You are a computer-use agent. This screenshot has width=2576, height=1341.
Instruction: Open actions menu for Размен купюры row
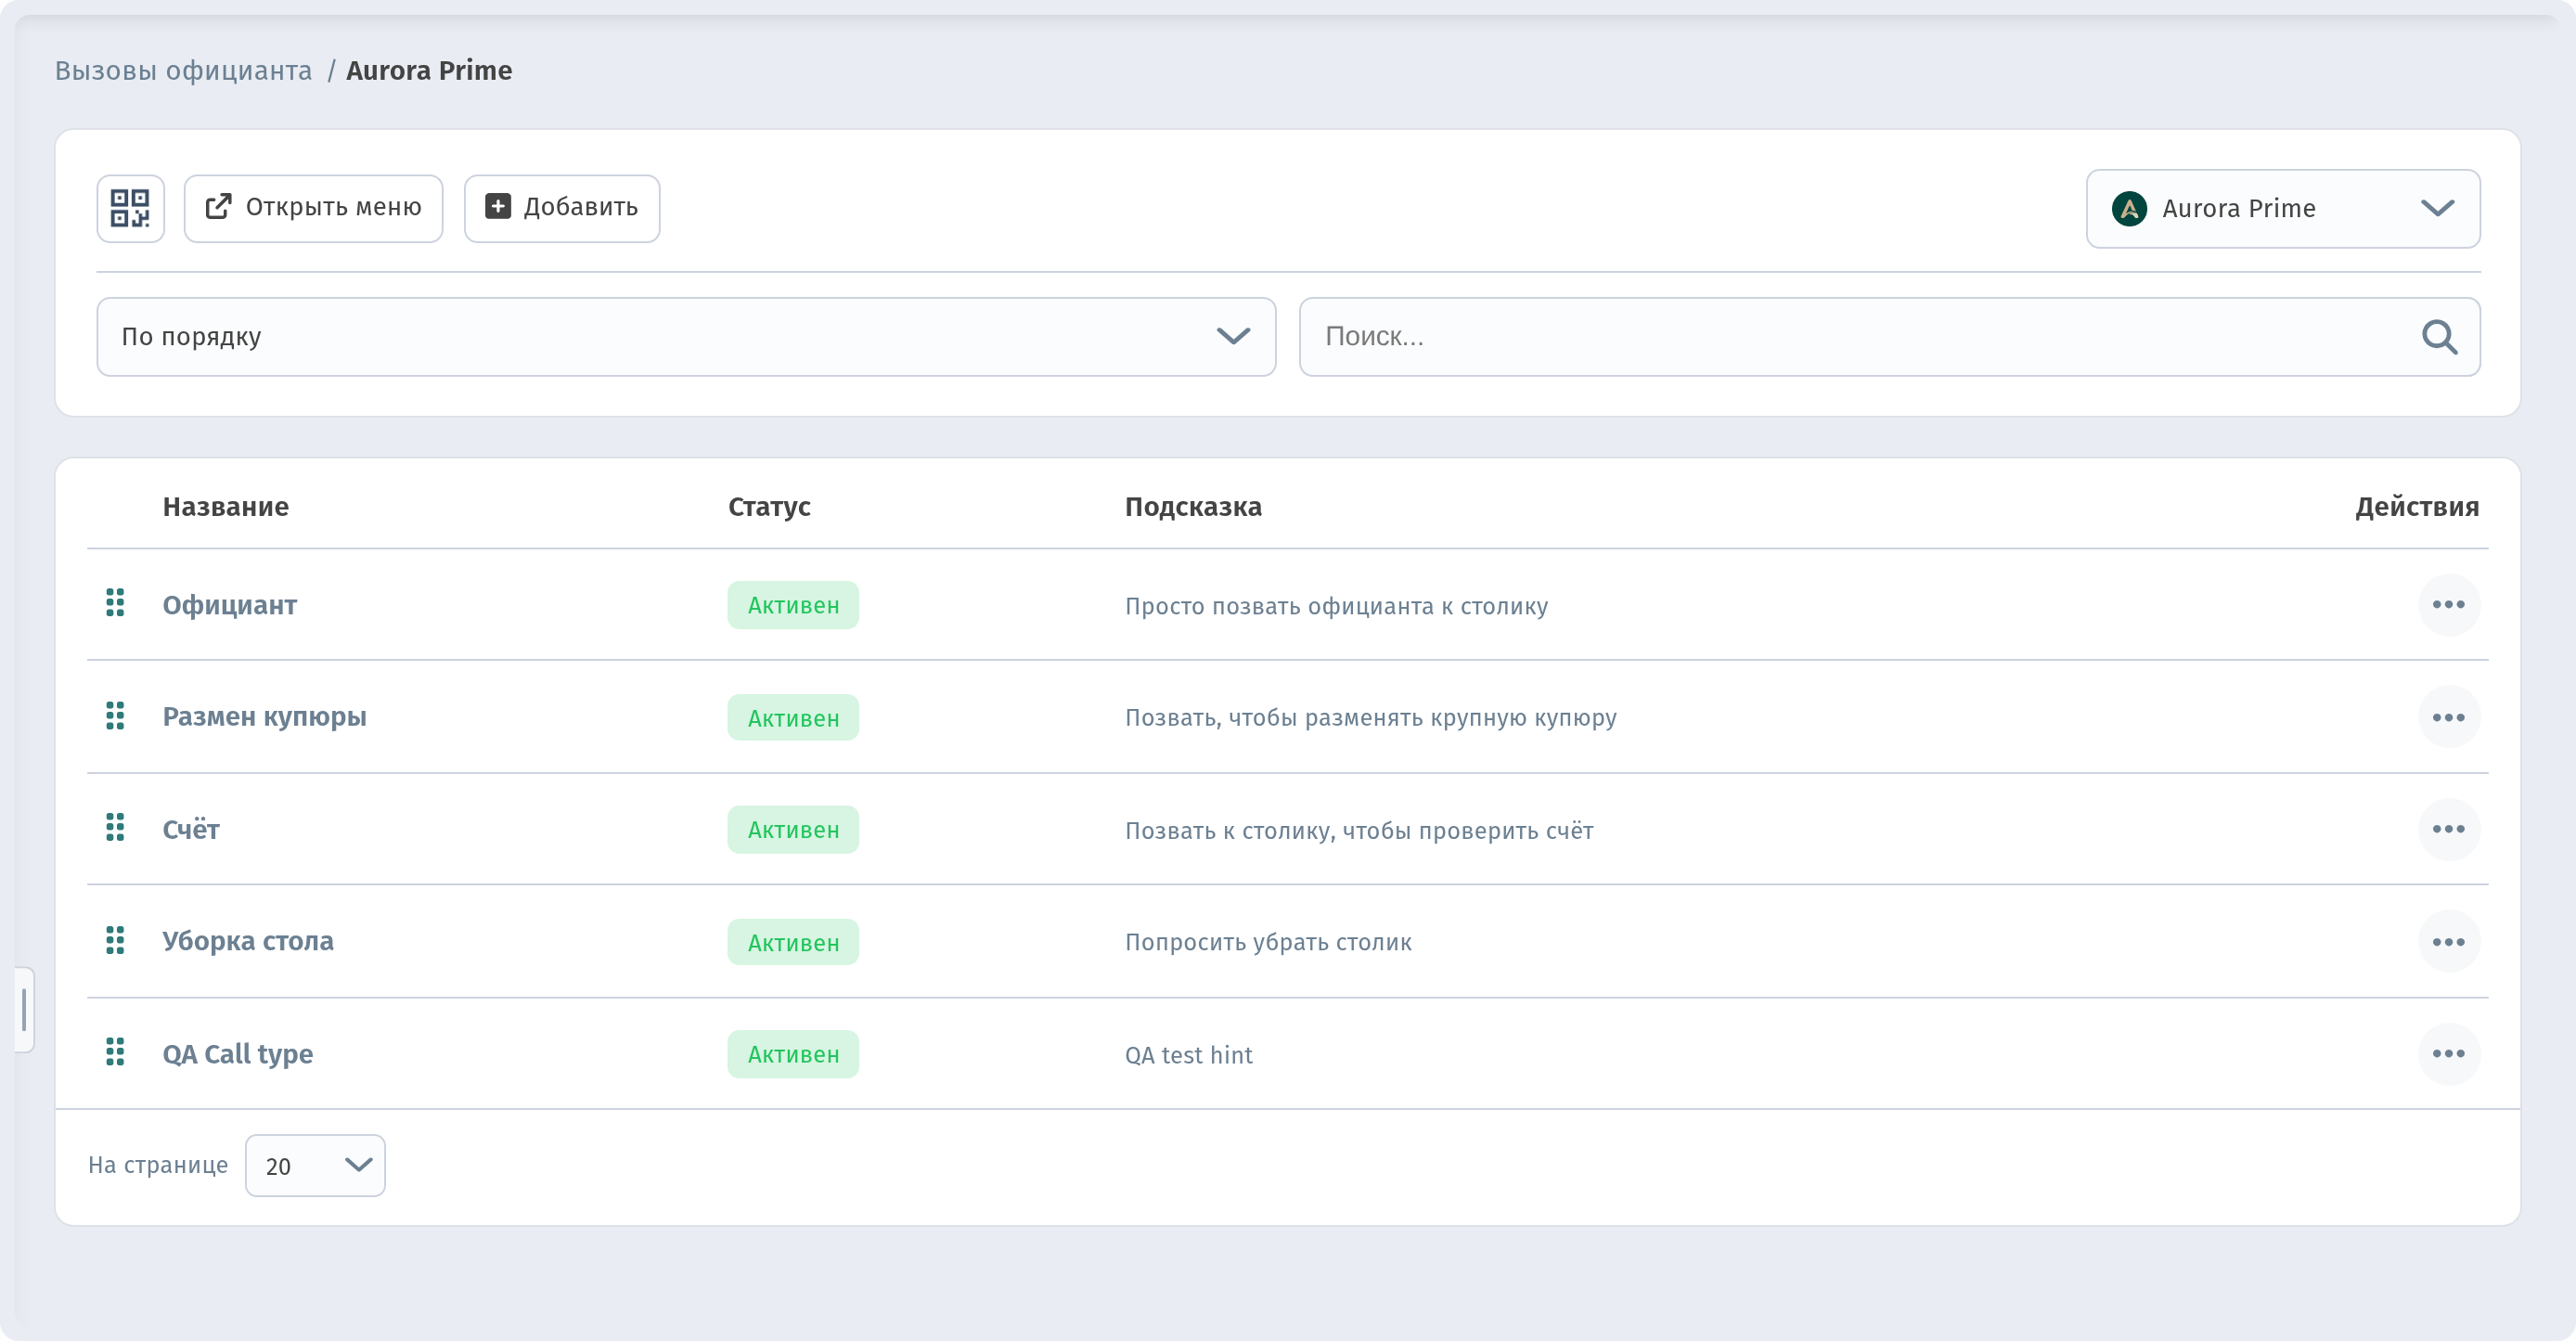tap(2449, 718)
